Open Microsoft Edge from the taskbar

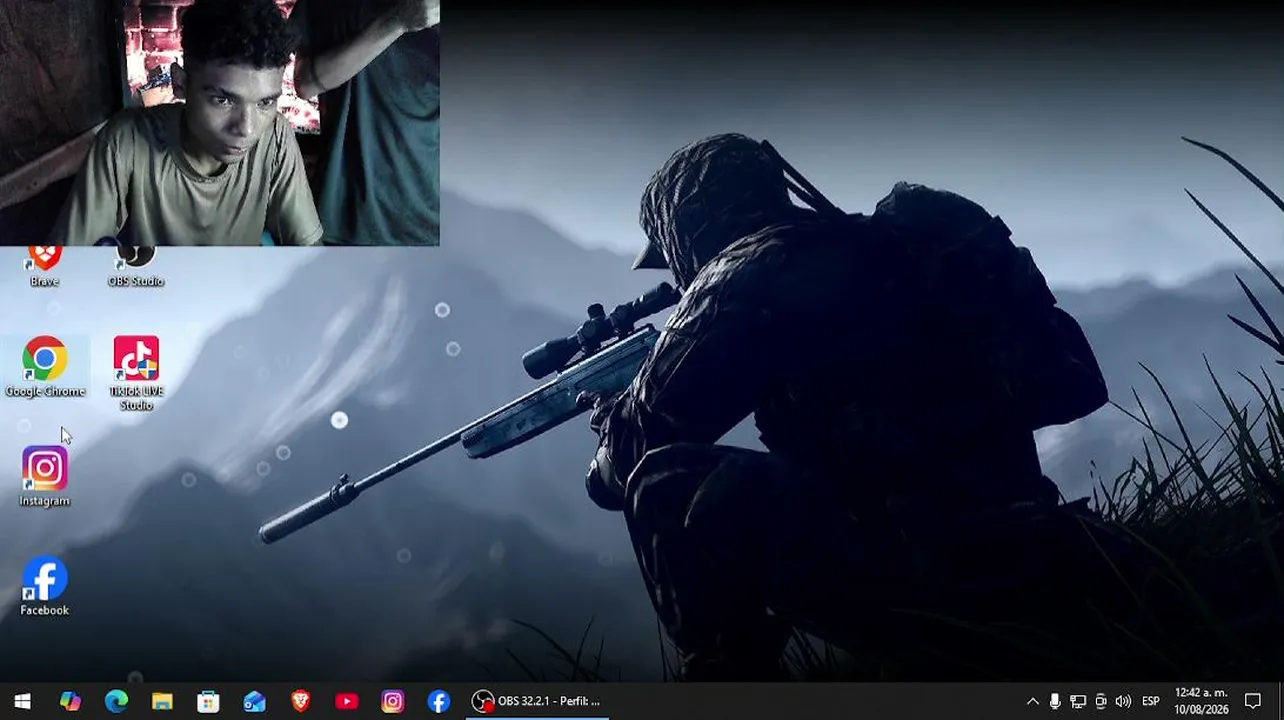click(116, 701)
